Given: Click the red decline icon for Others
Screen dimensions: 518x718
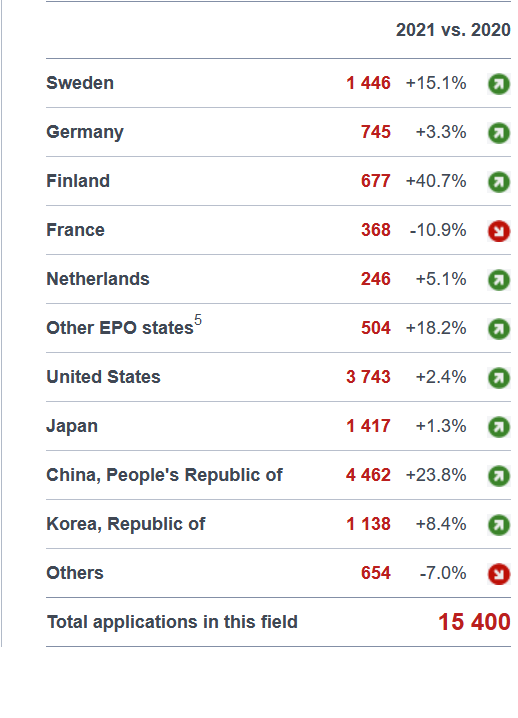Looking at the screenshot, I should tap(499, 574).
